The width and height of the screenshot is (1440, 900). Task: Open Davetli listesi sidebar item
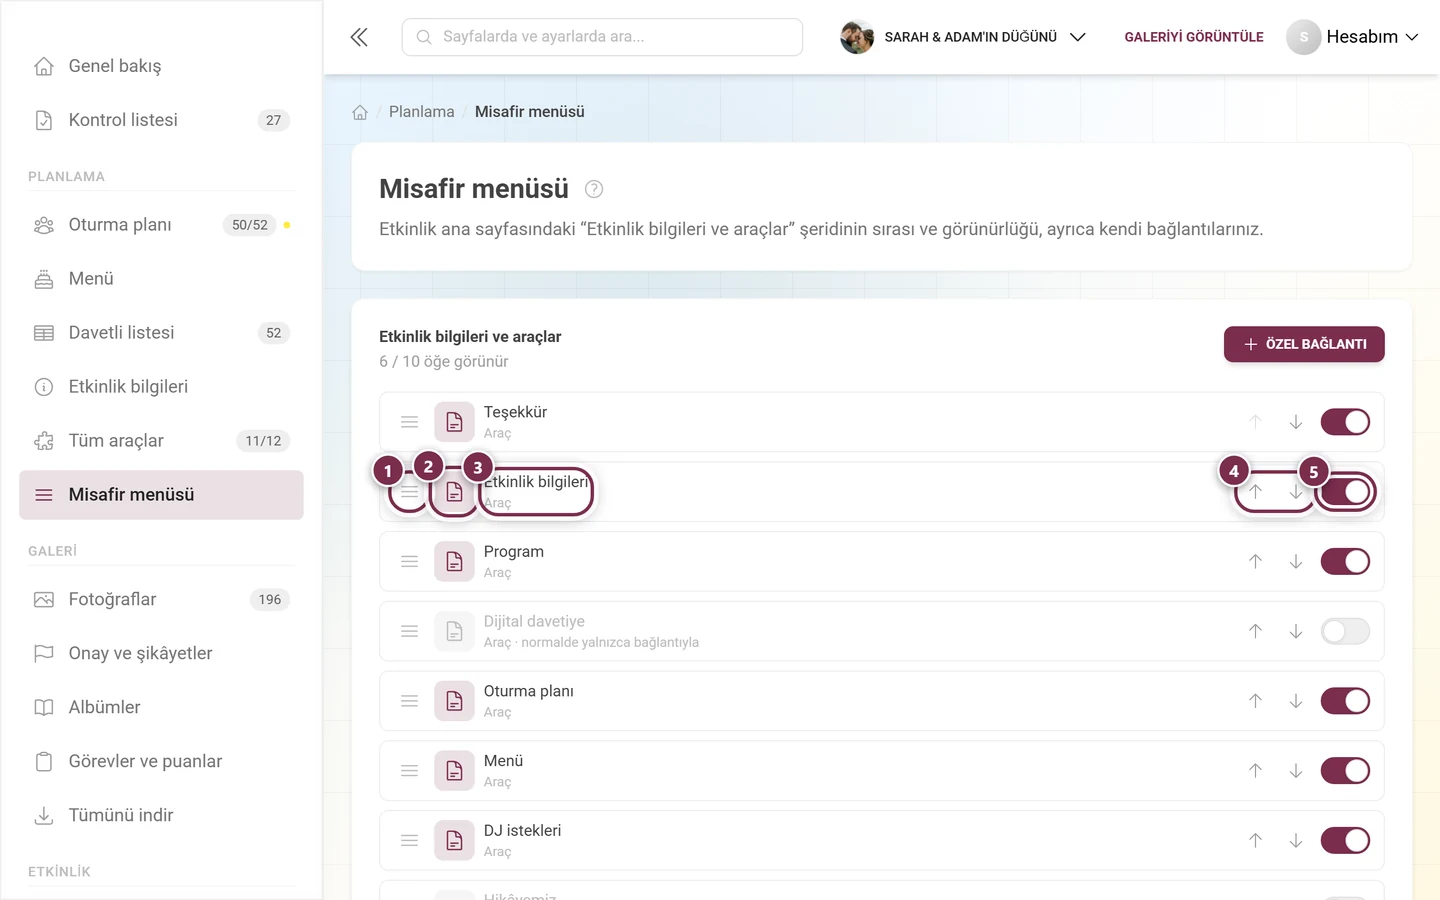(x=161, y=333)
